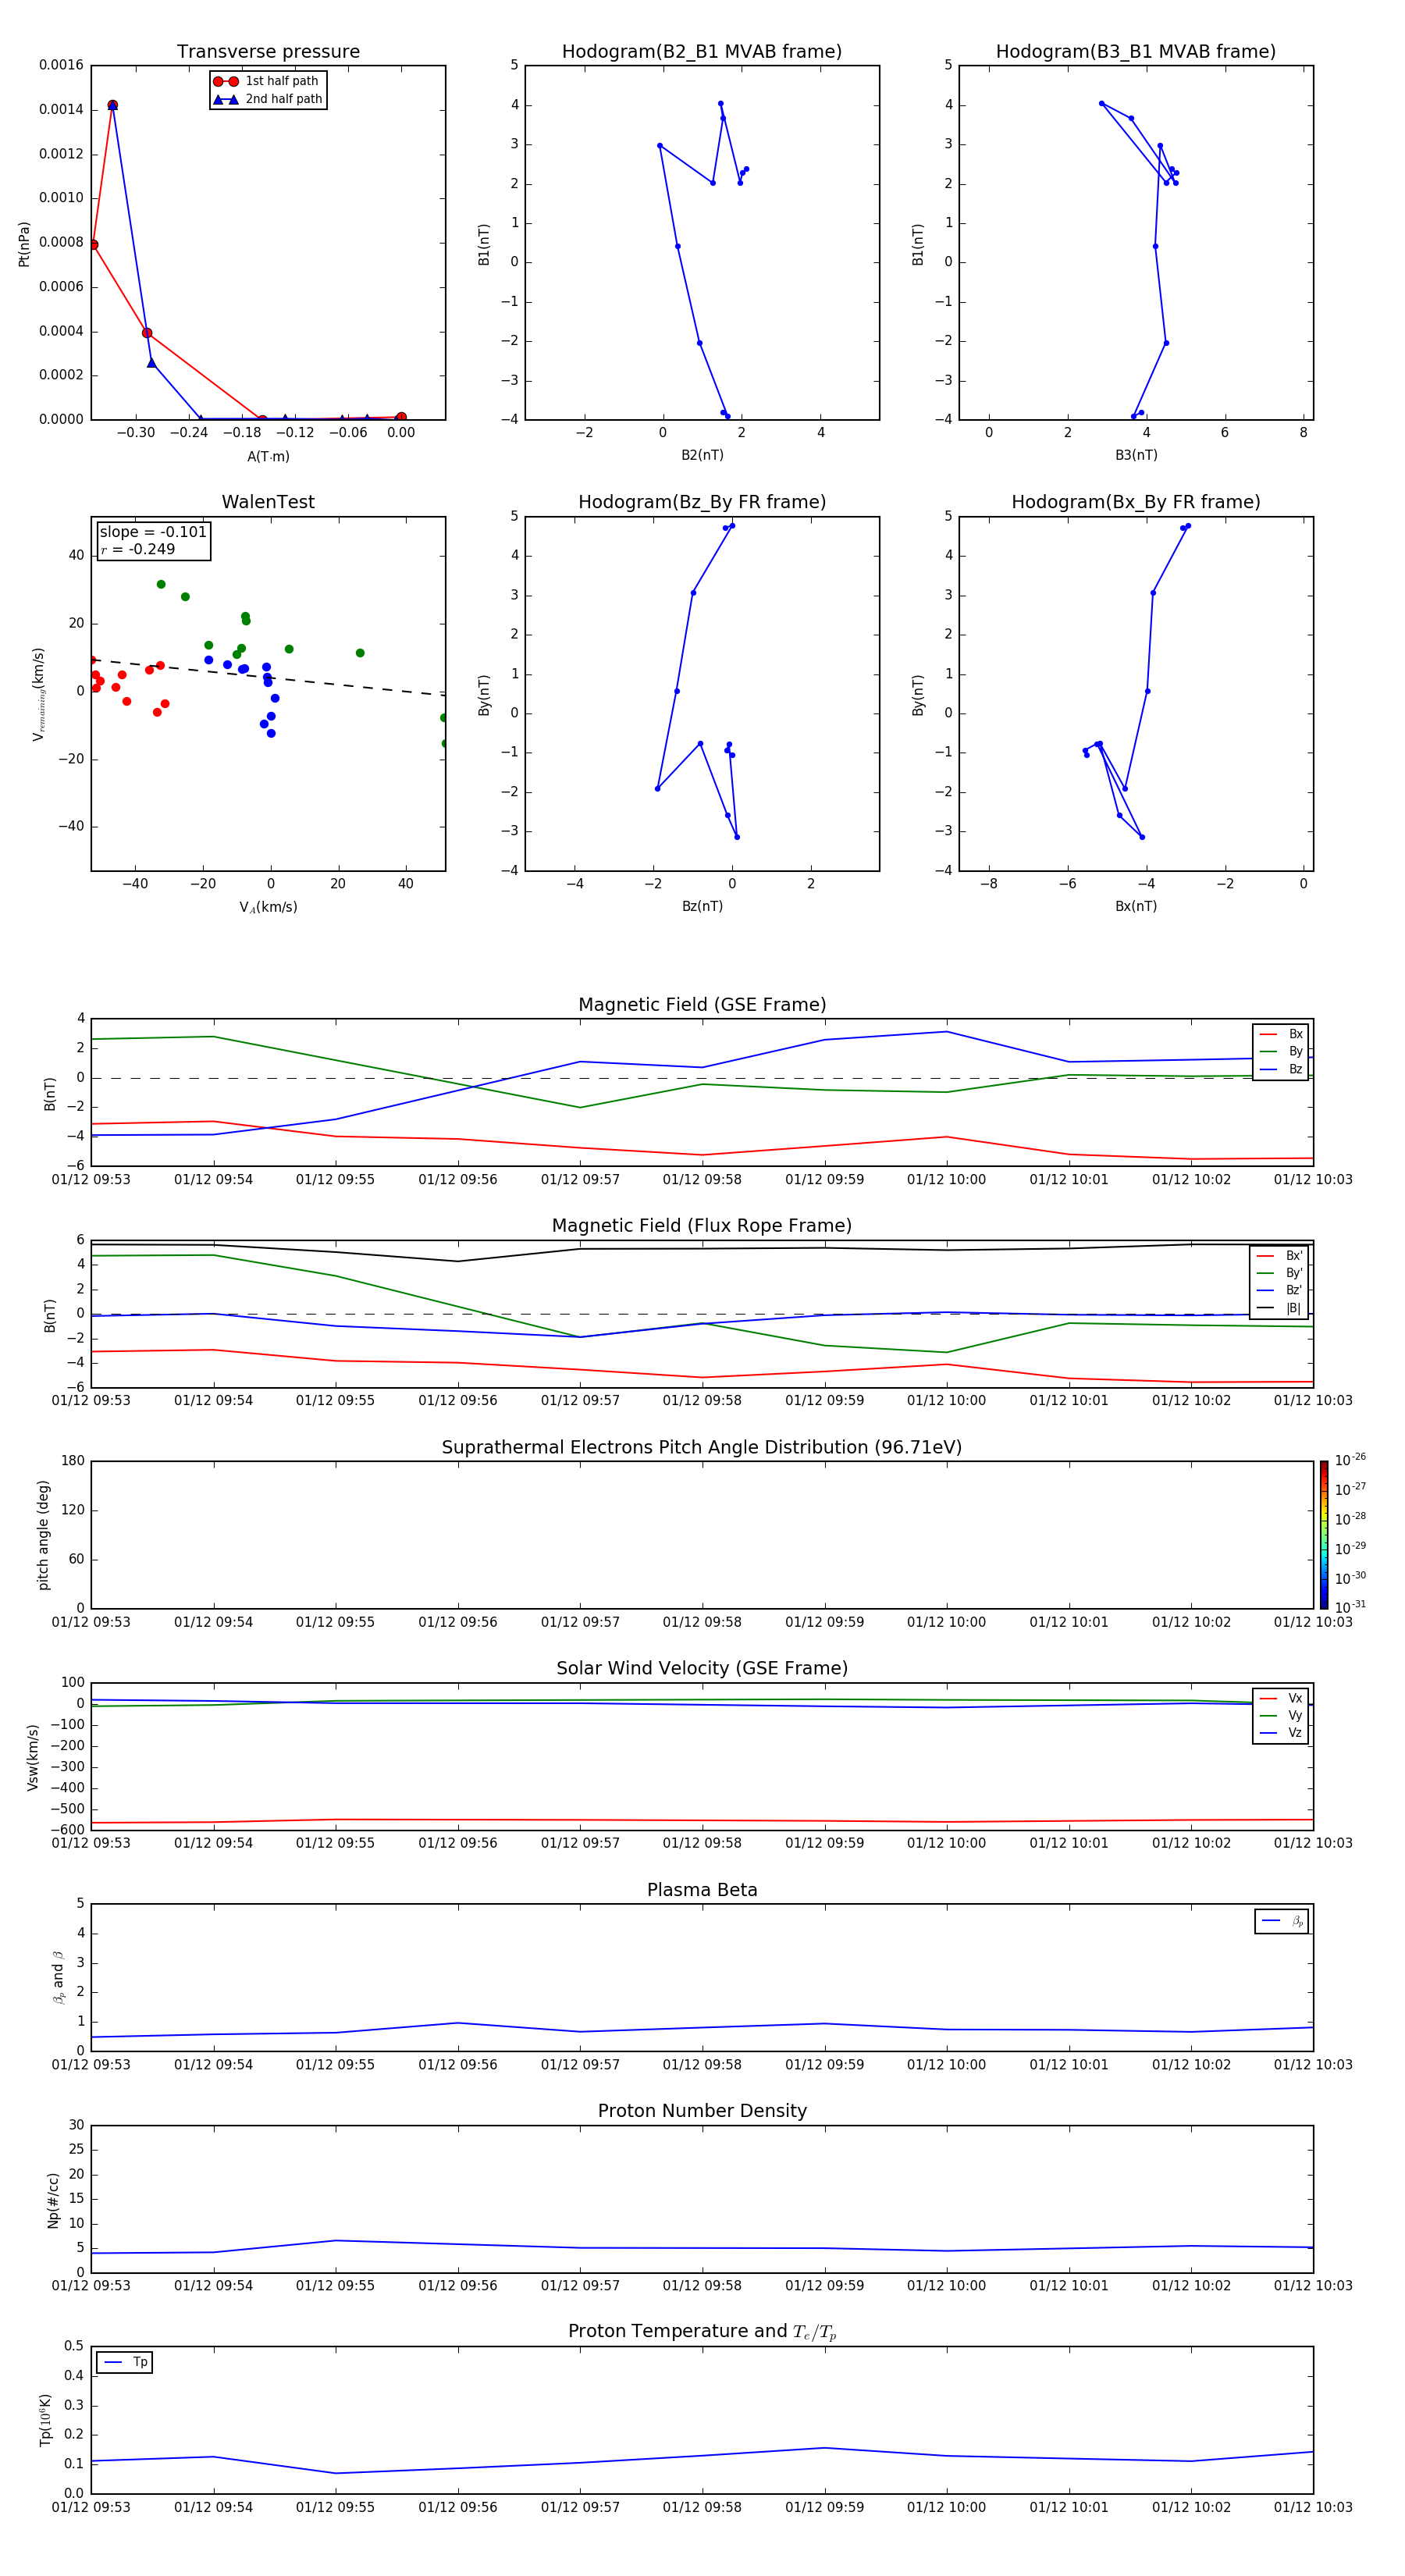The image size is (1405, 2576).
Task: Click 'By' in GSE magnetic field legend
Action: coord(1282,1051)
